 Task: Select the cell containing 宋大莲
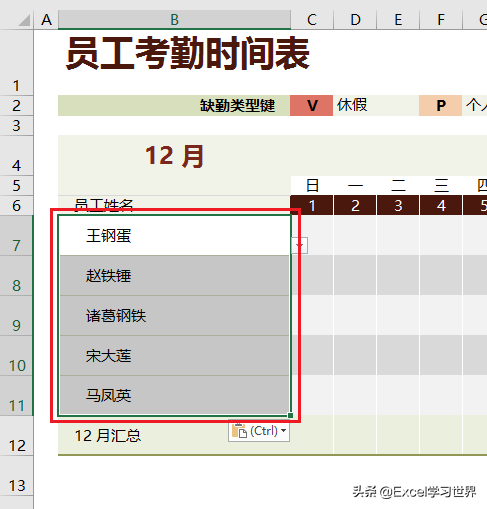tap(174, 356)
